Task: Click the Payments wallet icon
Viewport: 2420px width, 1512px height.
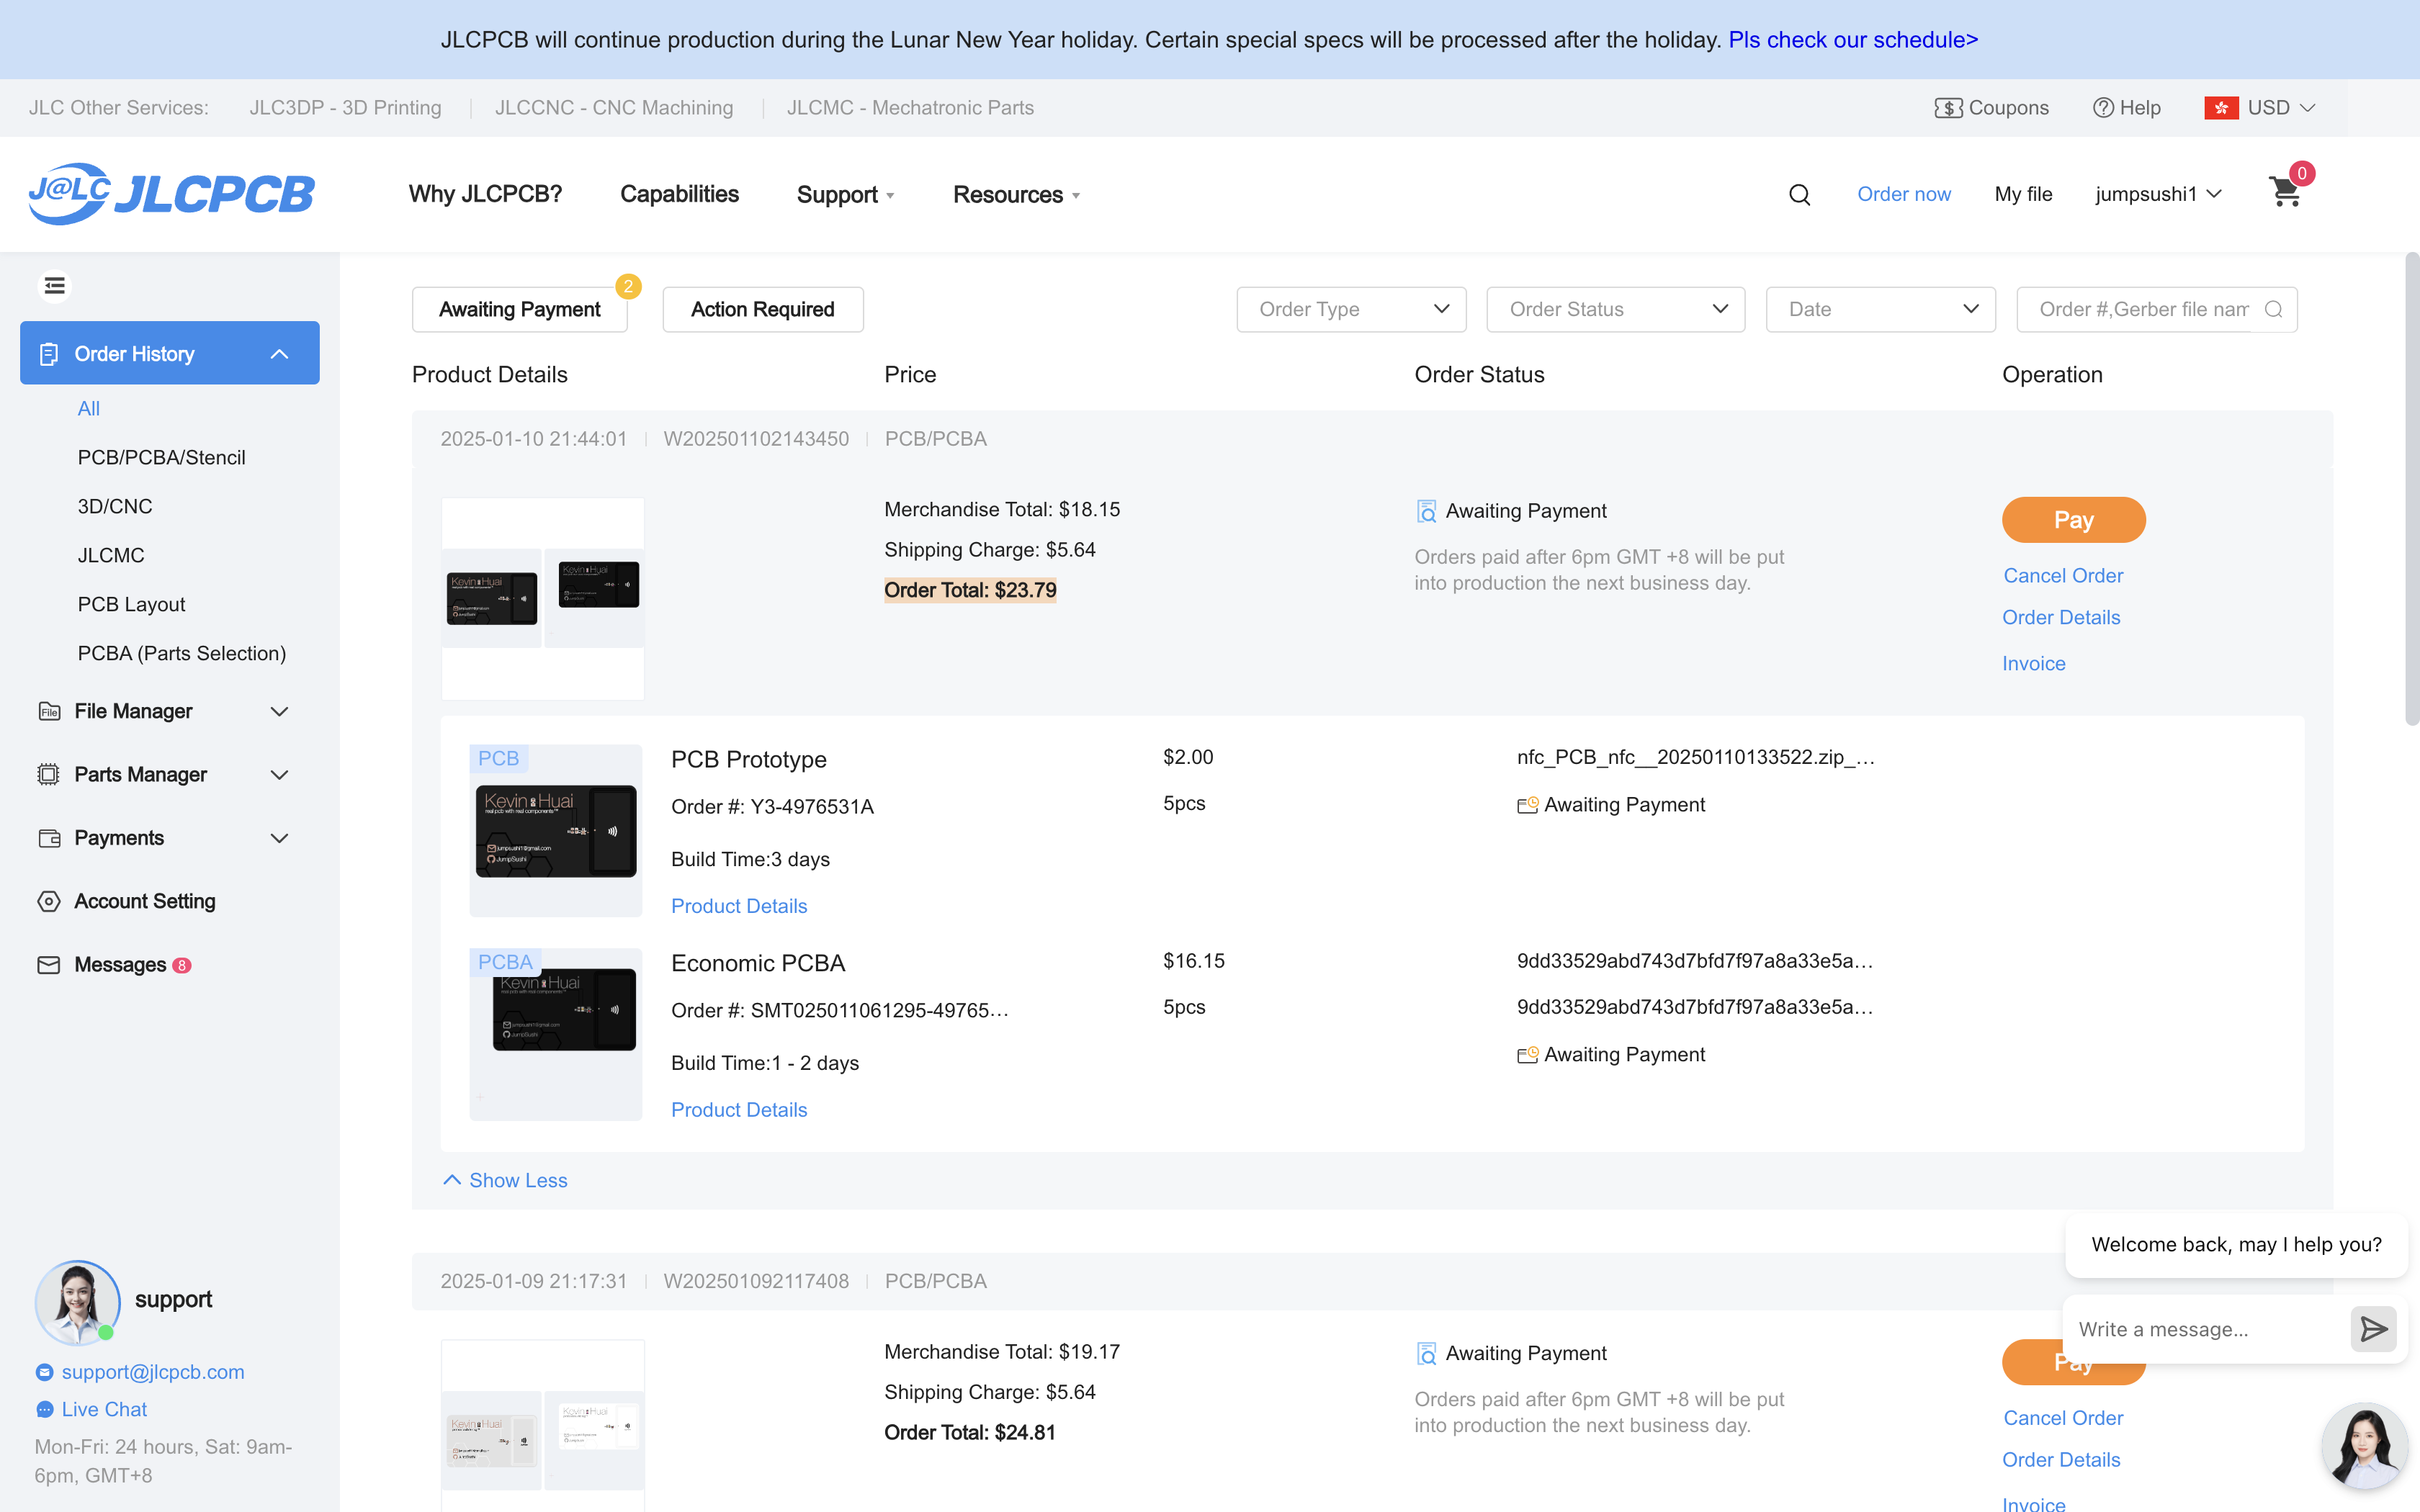Action: (48, 838)
